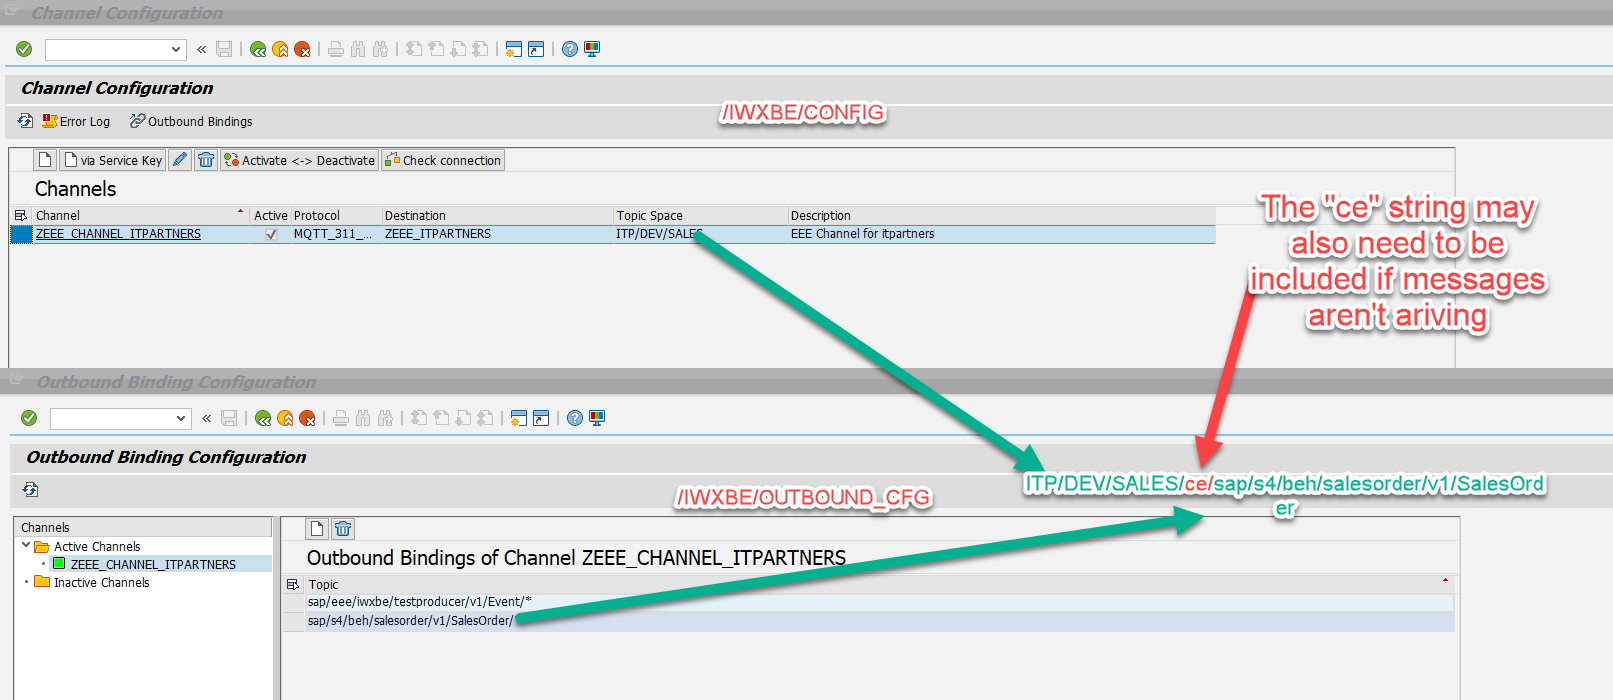Select the sap/s4/beh/salesorder/v1/SalesOrder/ topic row
The height and width of the screenshot is (700, 1613).
410,621
